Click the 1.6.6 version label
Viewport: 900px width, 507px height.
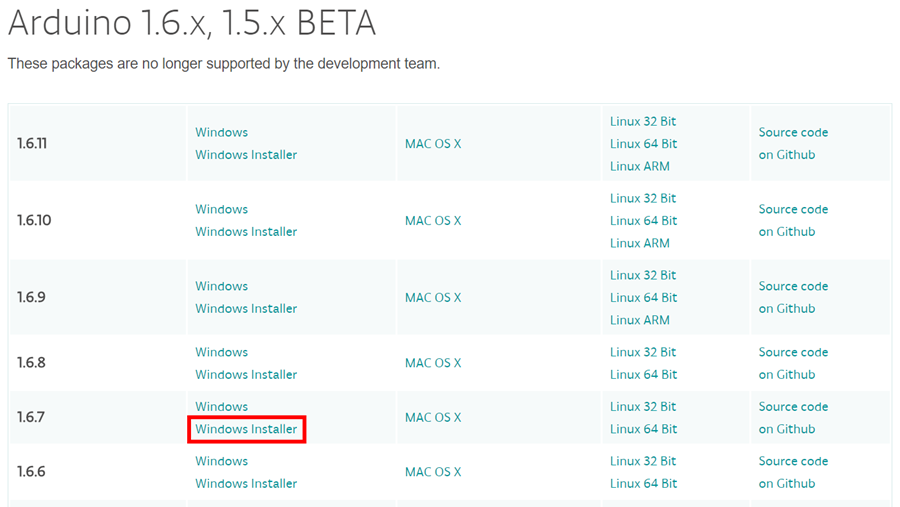(x=31, y=472)
